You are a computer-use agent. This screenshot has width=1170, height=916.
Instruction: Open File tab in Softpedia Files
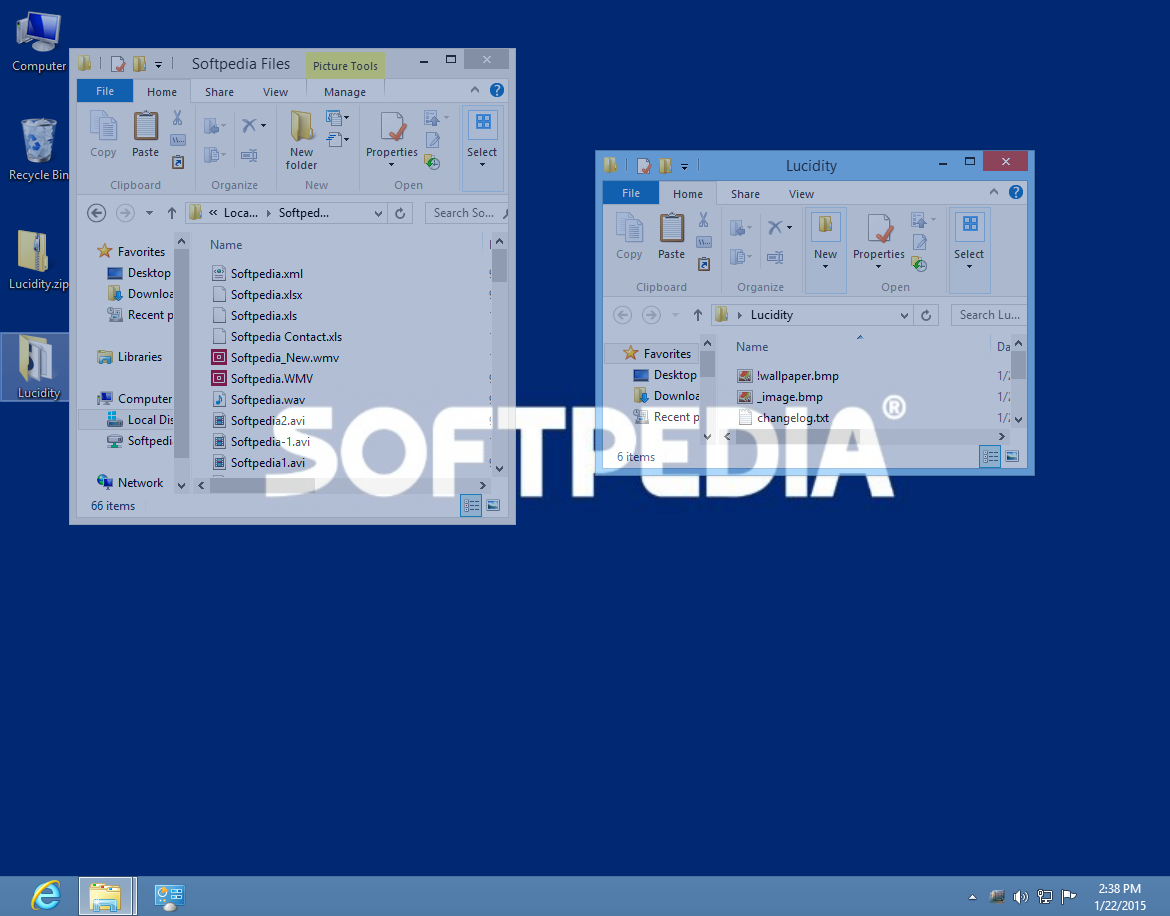point(105,91)
